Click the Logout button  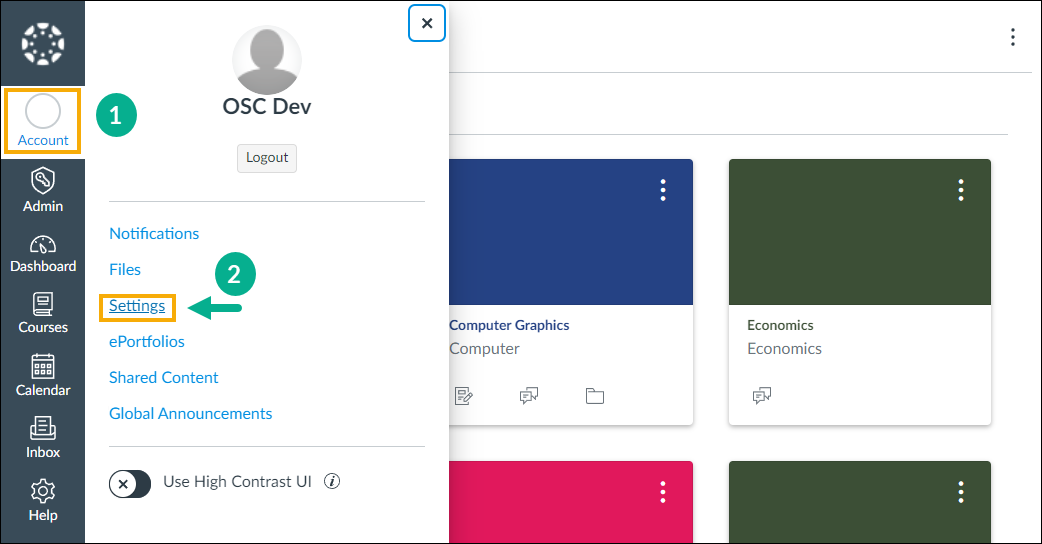coord(267,157)
